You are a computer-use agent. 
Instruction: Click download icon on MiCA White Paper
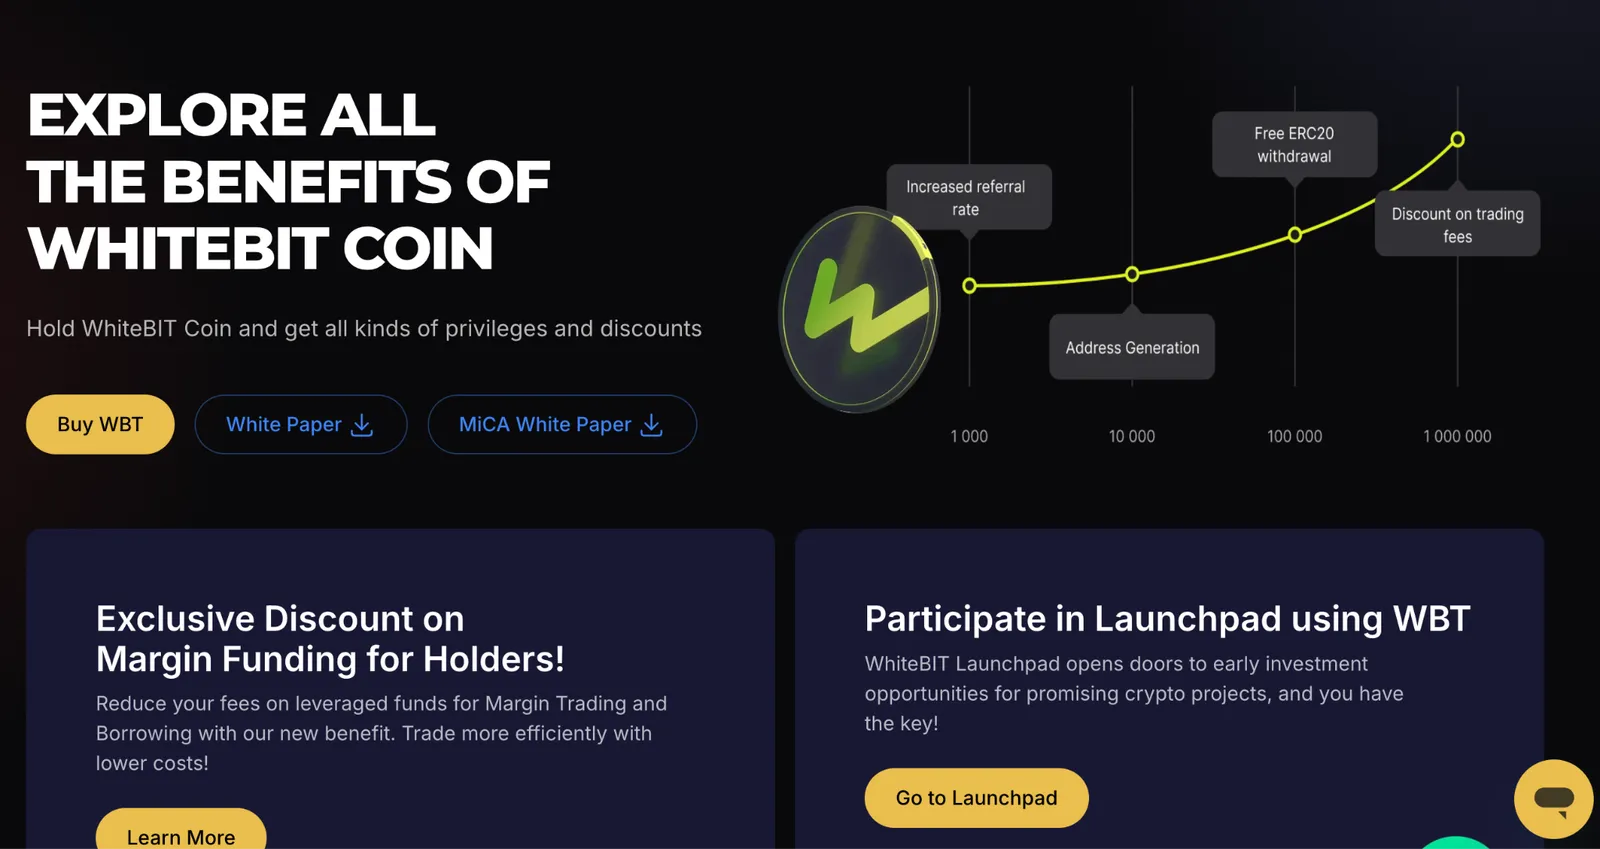click(x=652, y=425)
